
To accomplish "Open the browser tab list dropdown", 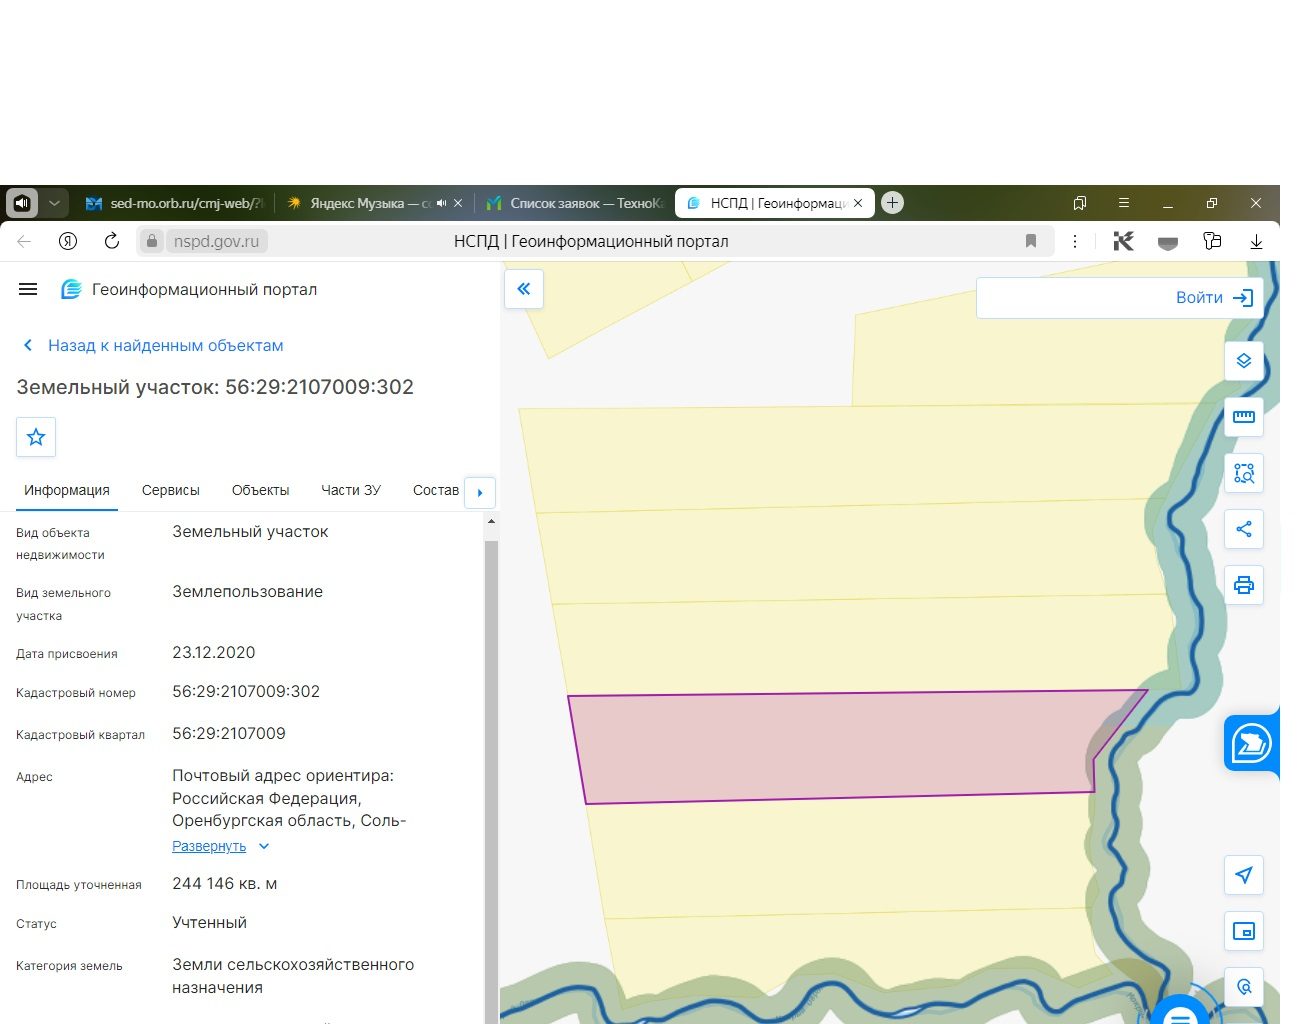I will point(55,203).
